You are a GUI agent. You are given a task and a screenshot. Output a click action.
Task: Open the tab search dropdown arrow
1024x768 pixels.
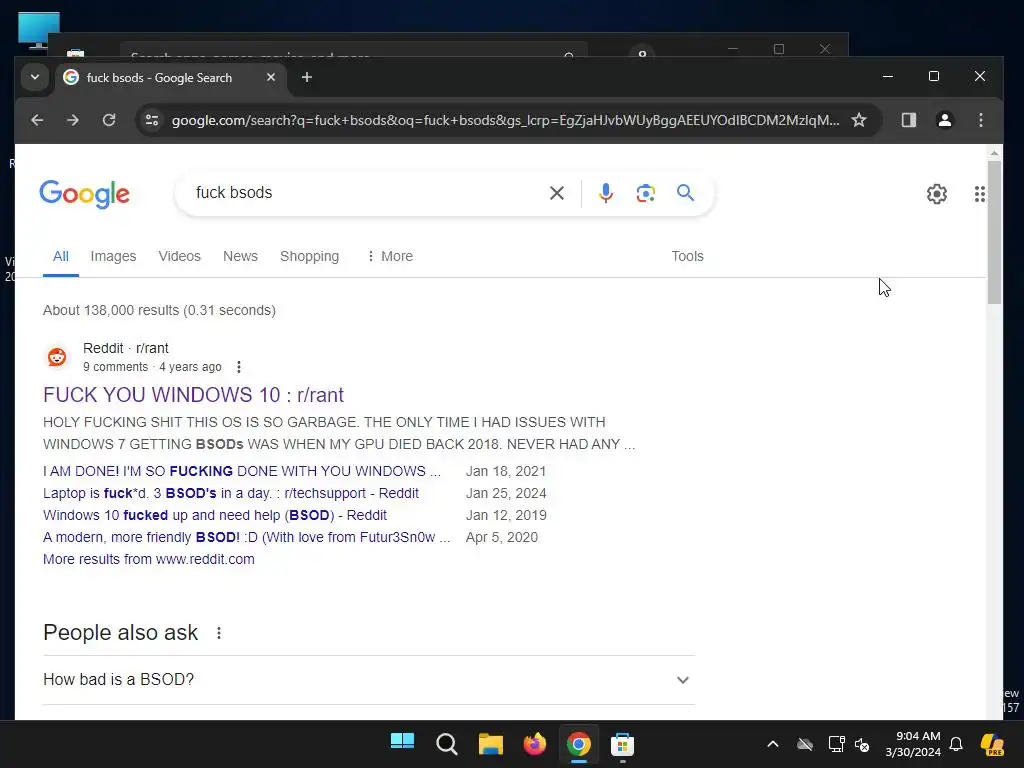click(35, 77)
